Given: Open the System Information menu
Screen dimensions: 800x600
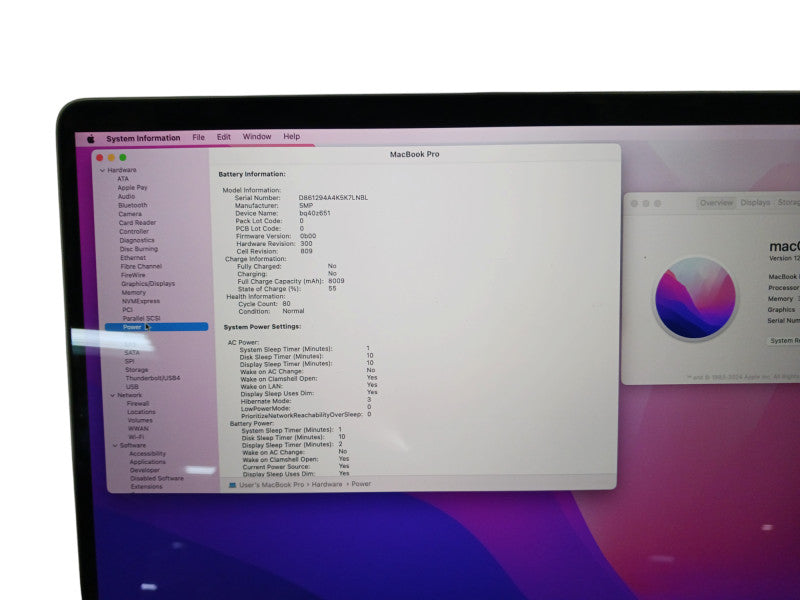Looking at the screenshot, I should click(143, 138).
